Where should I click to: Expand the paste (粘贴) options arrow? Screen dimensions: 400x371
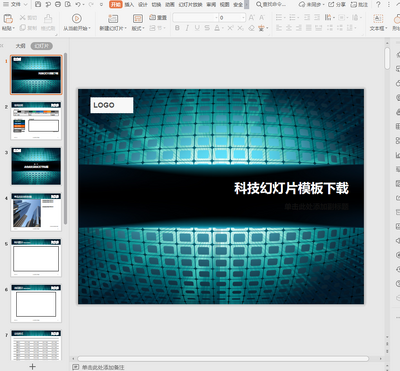[x=13, y=29]
